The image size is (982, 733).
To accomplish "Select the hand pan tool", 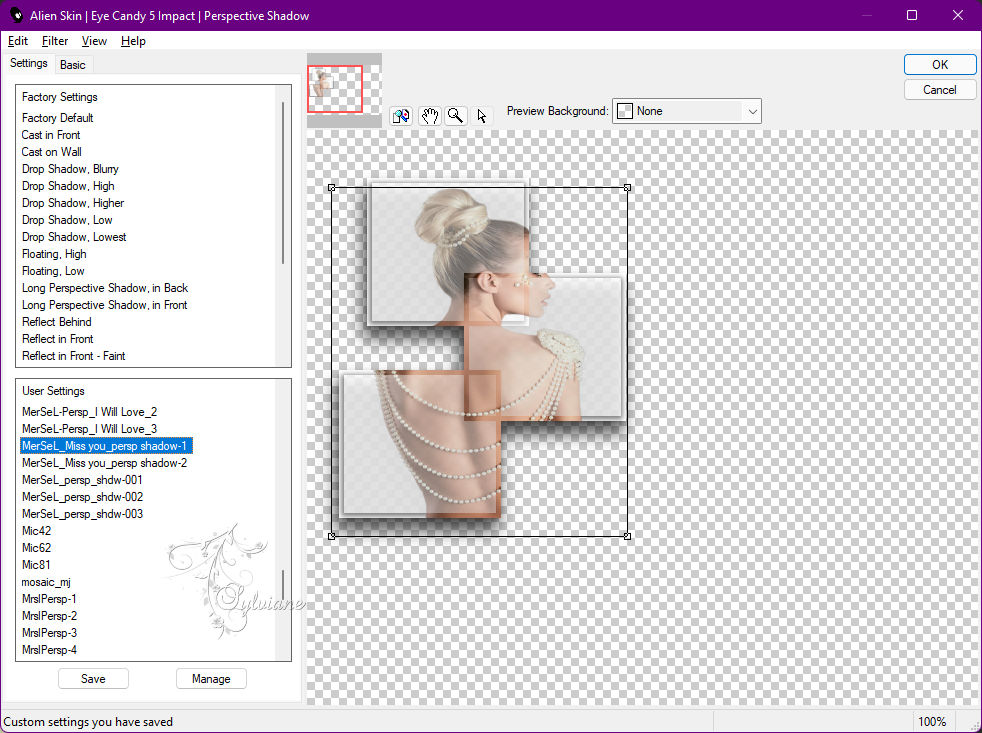I will tap(429, 116).
